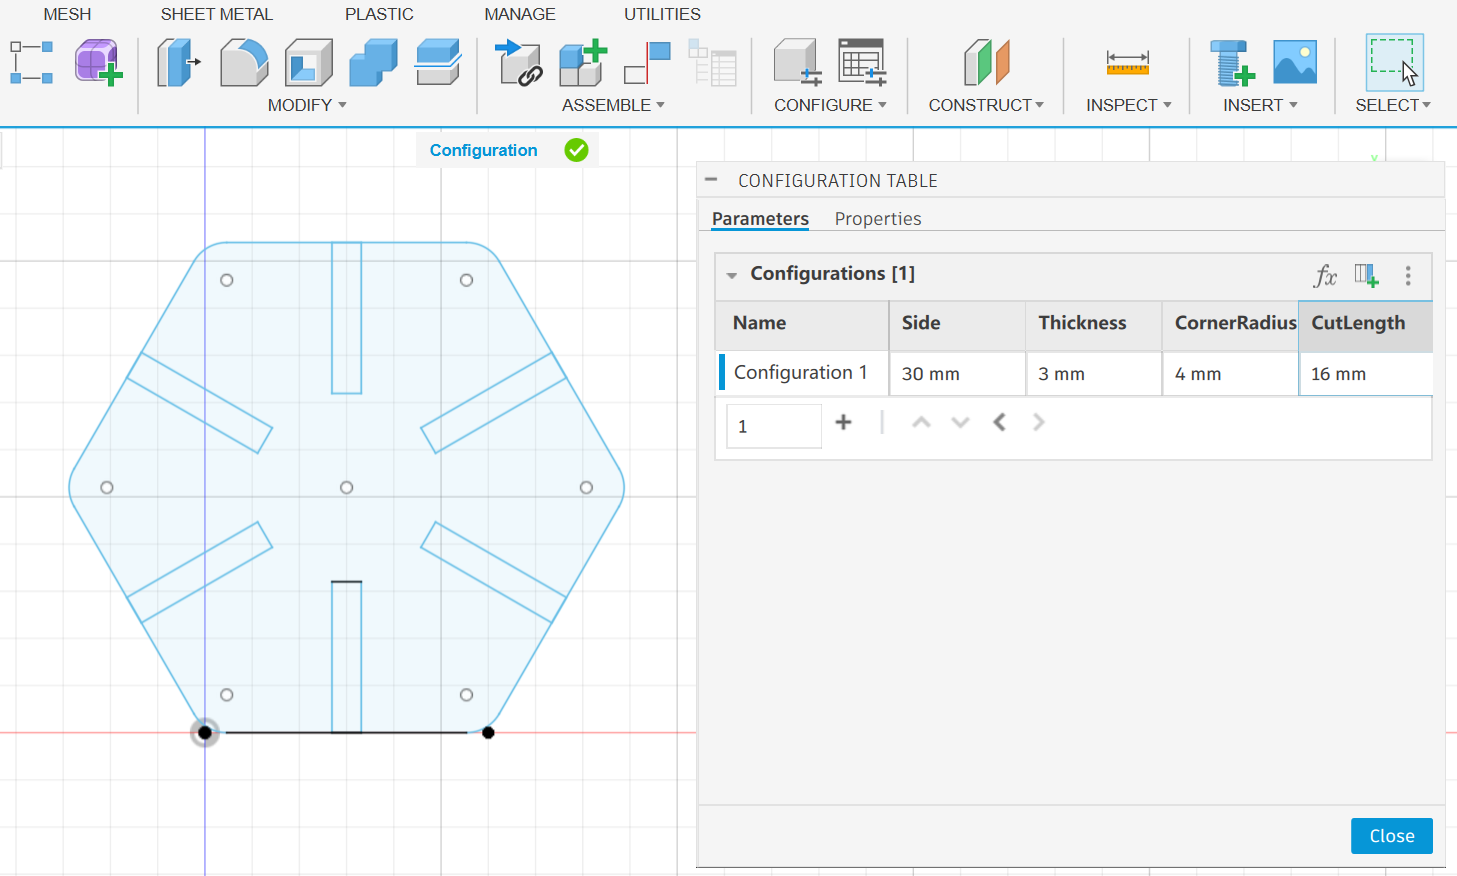Click the Configure Model icon
The image size is (1457, 876).
point(798,62)
